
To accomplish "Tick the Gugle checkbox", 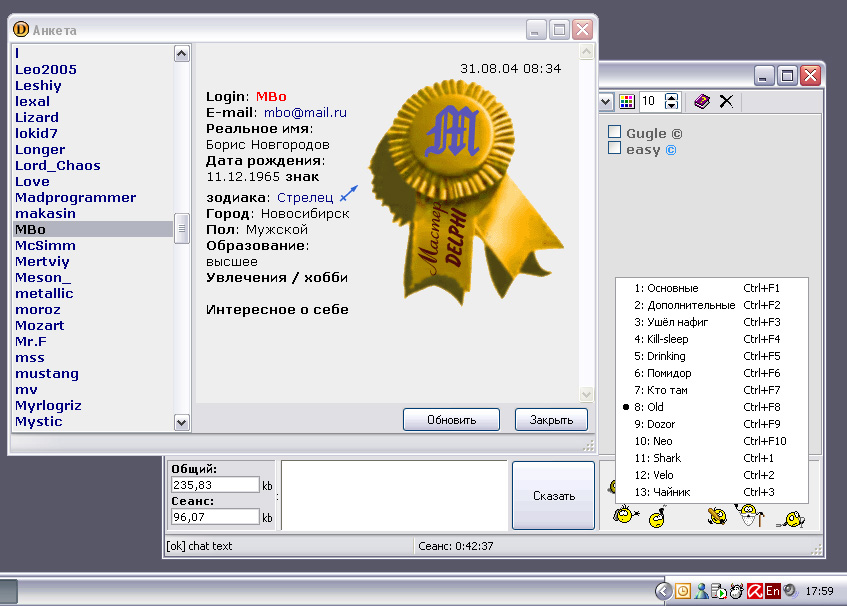I will [x=614, y=132].
